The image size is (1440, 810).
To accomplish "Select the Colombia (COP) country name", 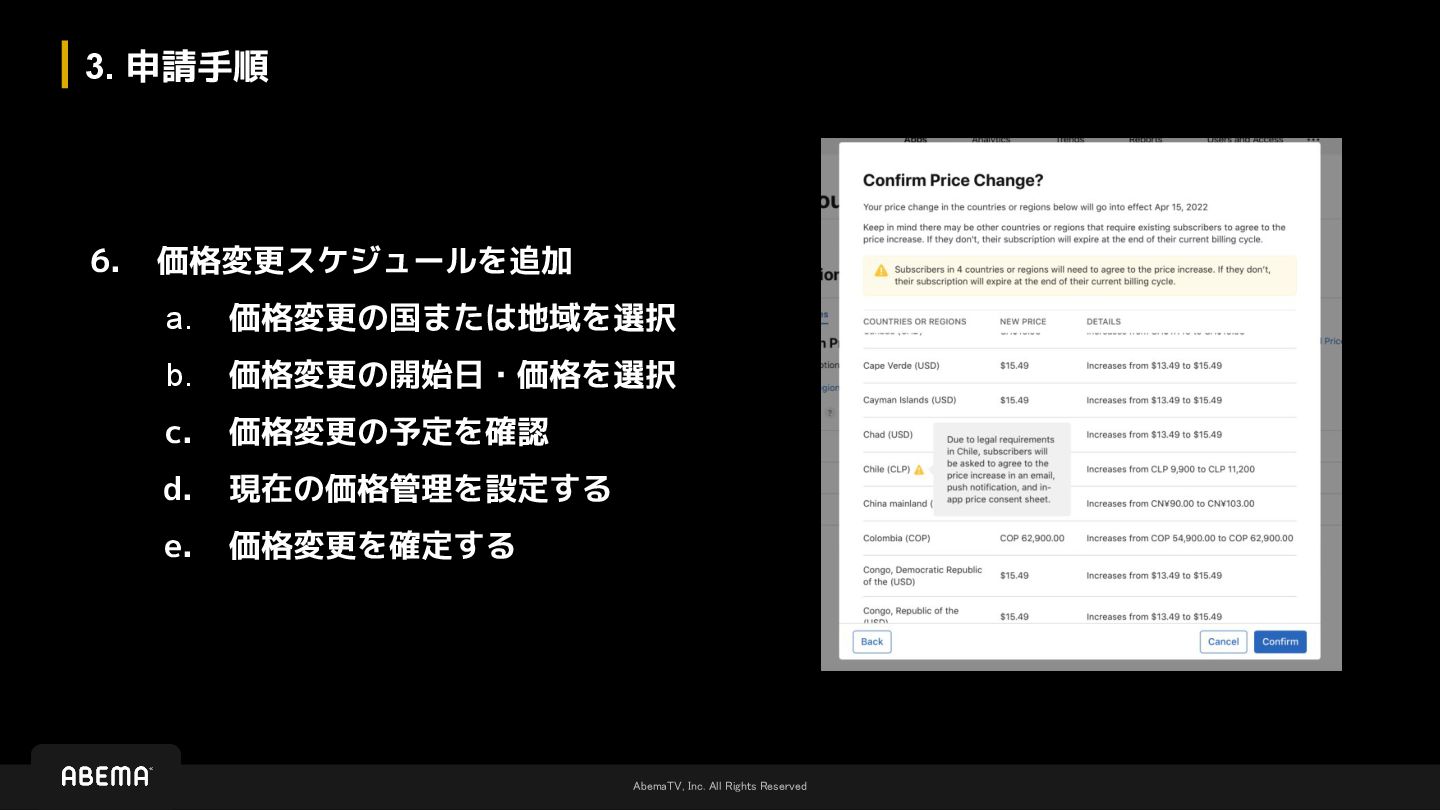I will [x=897, y=538].
